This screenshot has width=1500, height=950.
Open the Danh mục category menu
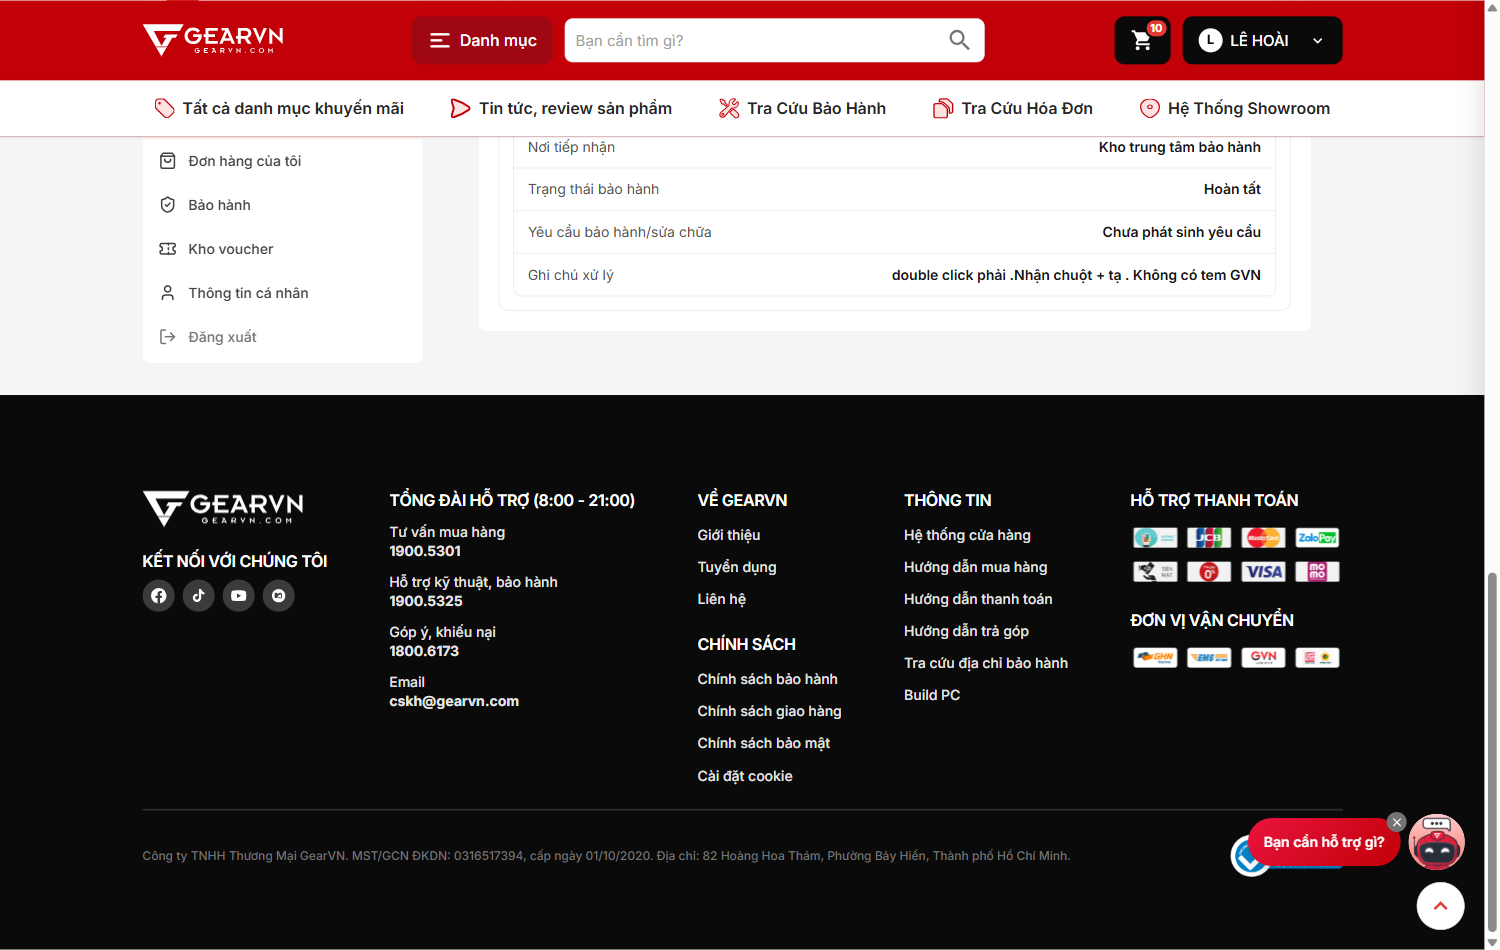[x=482, y=41]
